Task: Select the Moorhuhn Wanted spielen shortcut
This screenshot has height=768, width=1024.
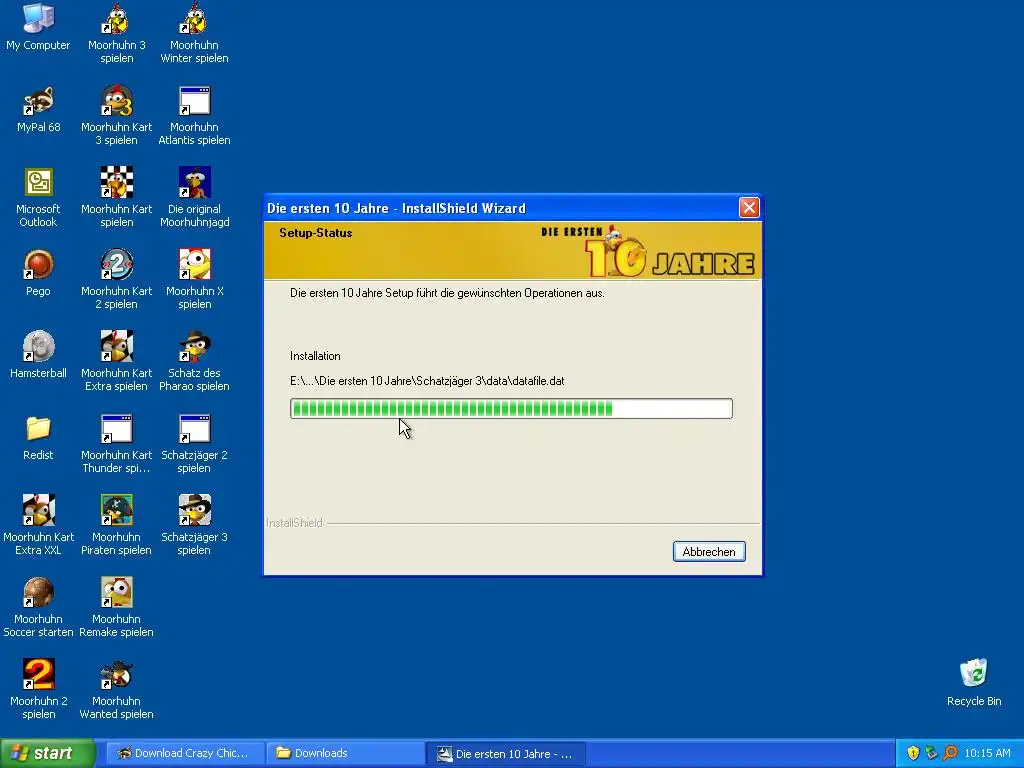Action: pyautogui.click(x=116, y=689)
